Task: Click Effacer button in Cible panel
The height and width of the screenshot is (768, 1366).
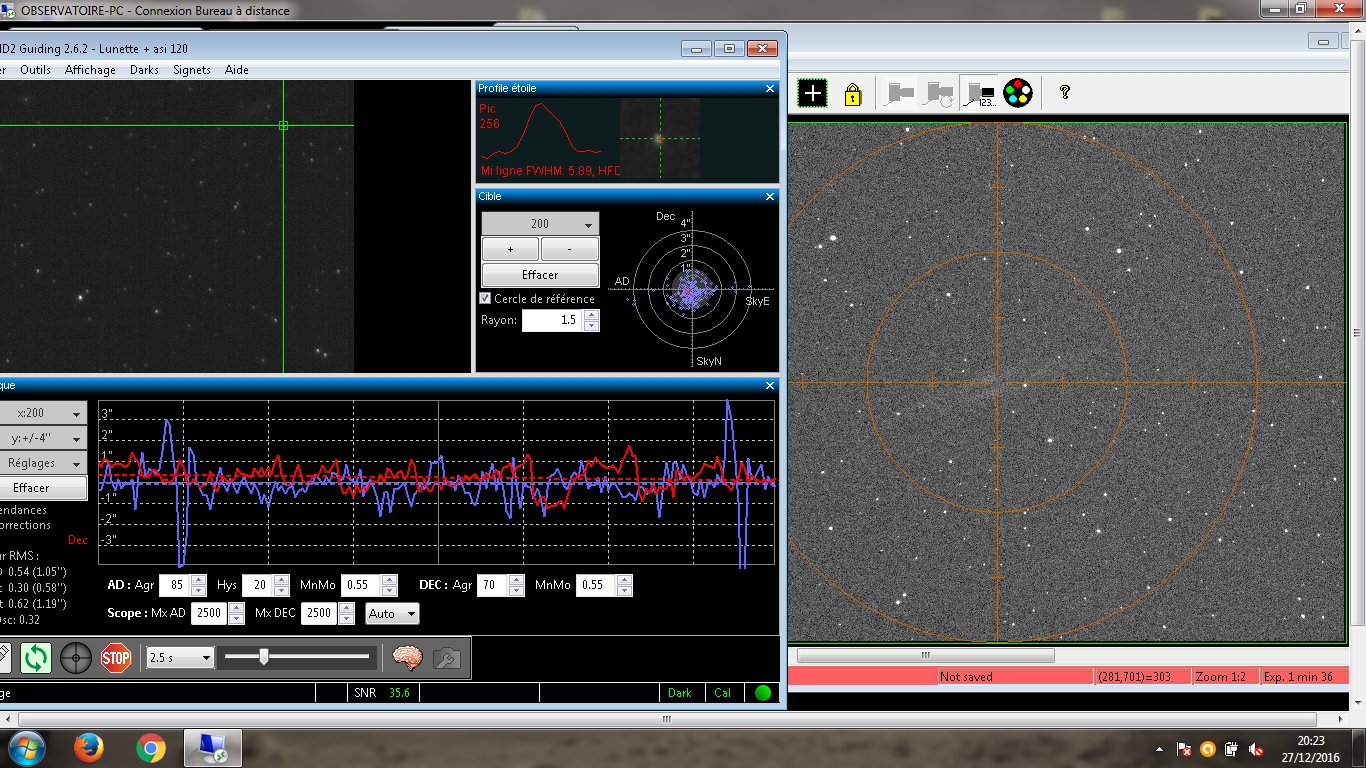Action: 540,275
